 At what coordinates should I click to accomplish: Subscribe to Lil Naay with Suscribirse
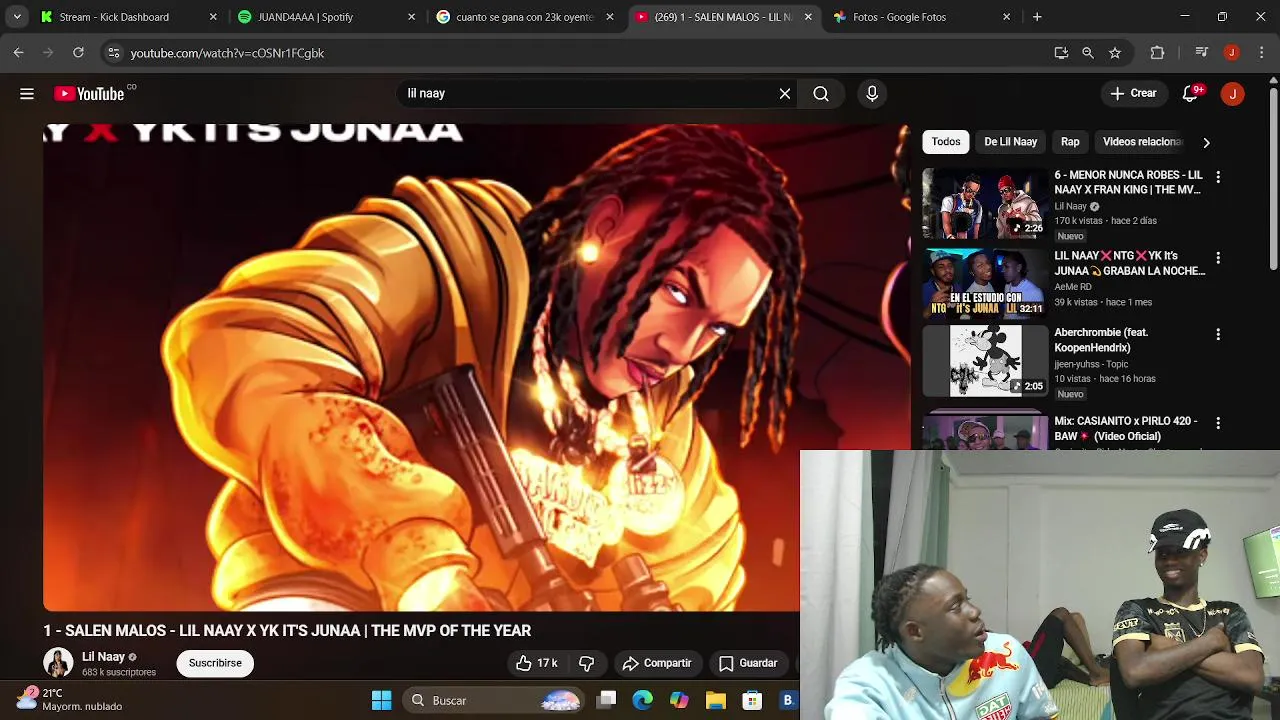click(215, 663)
